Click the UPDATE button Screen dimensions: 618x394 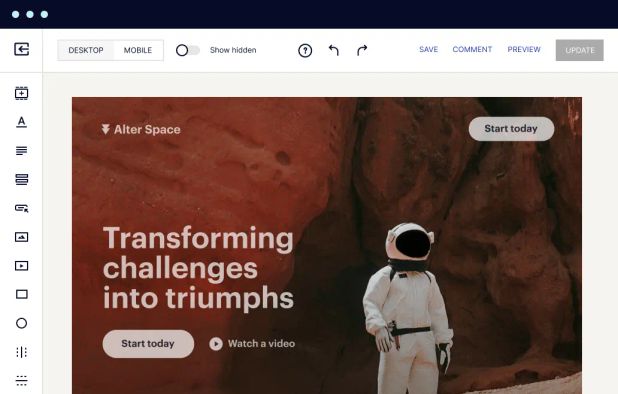(x=579, y=50)
